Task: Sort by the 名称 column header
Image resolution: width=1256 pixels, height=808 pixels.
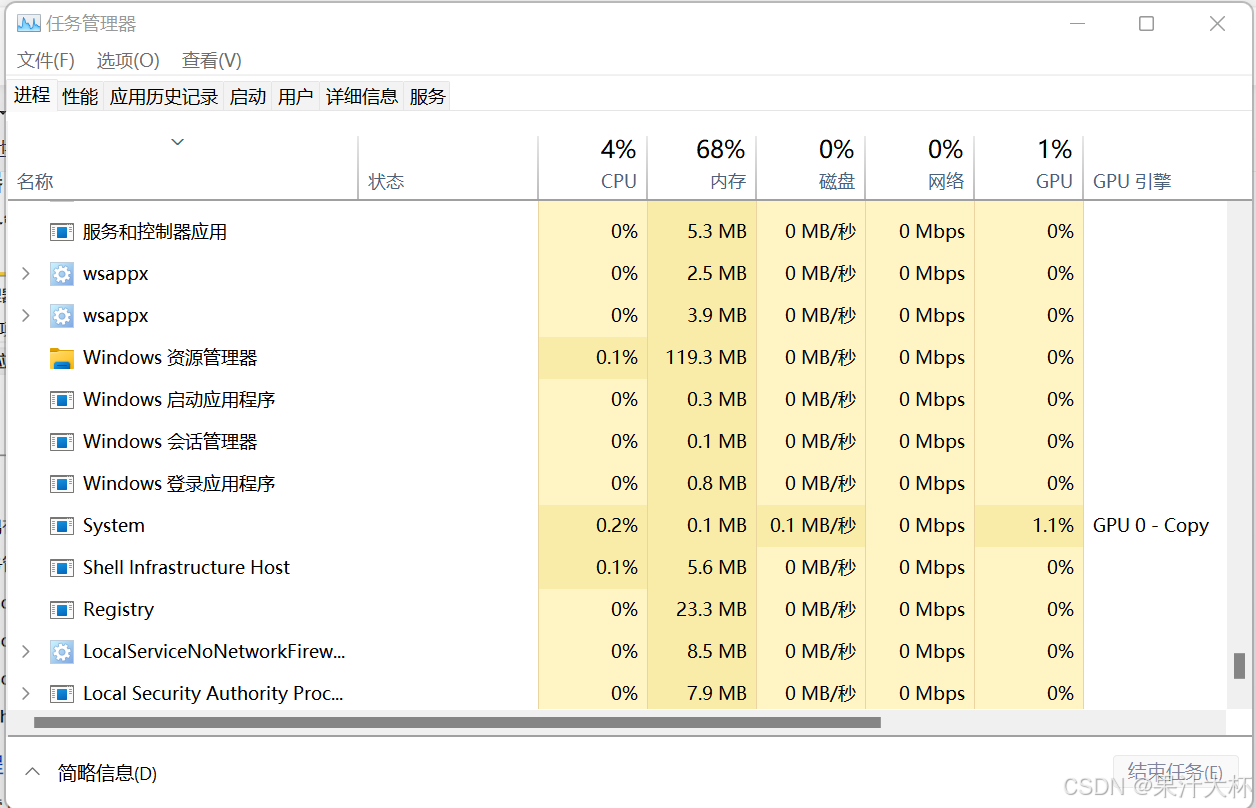Action: coord(183,168)
